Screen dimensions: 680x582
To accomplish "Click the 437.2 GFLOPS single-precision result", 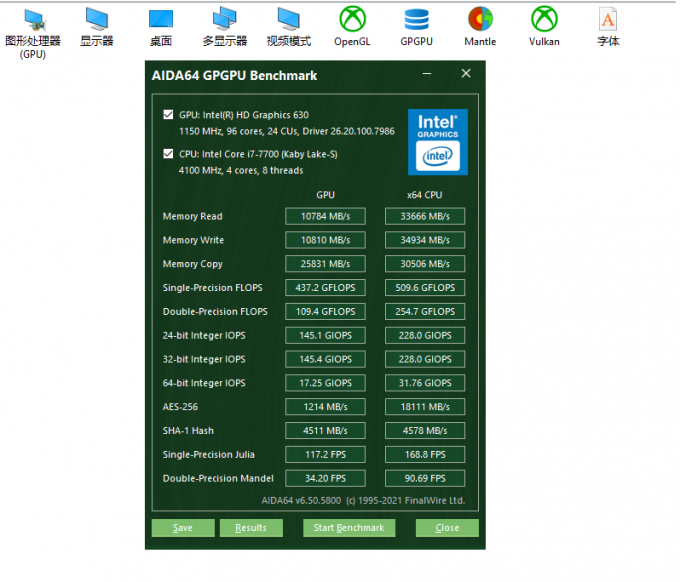I will [325, 288].
